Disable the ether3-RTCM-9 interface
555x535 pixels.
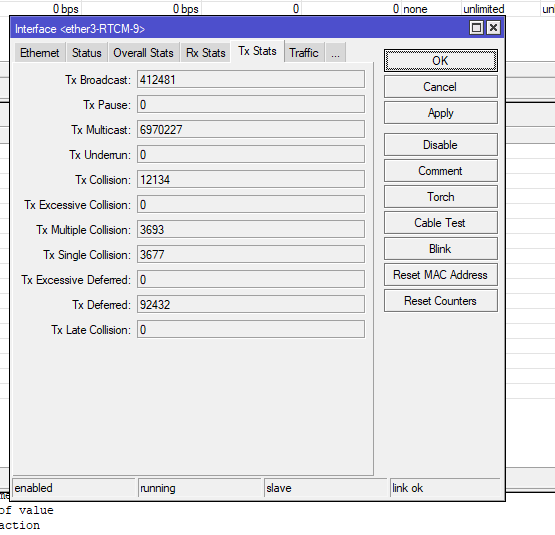[x=441, y=145]
